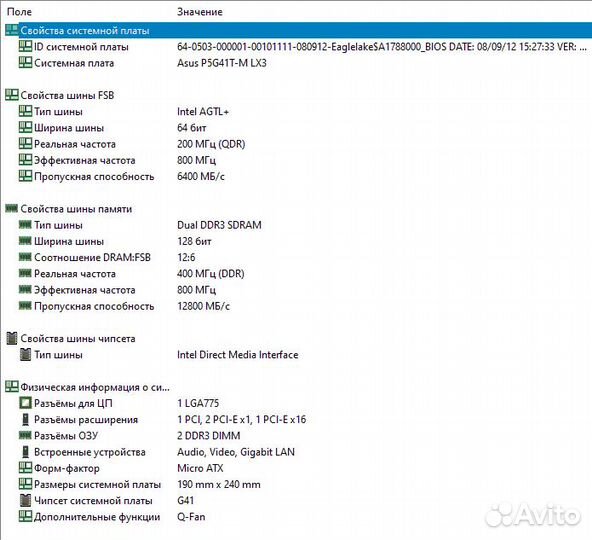Click the CPU socket icon beside Разъёмы для ЦП
Image resolution: width=592 pixels, height=540 pixels.
(25, 403)
